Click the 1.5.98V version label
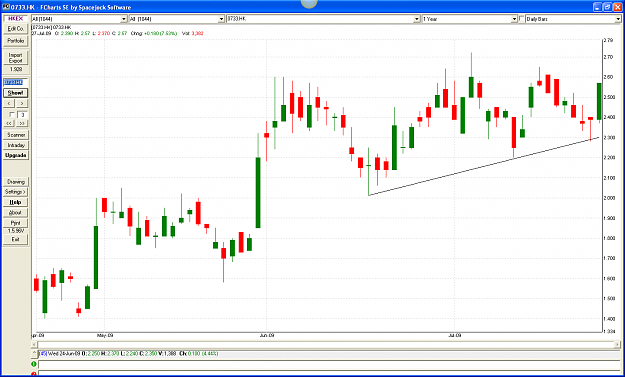This screenshot has height=377, width=625. click(x=16, y=231)
